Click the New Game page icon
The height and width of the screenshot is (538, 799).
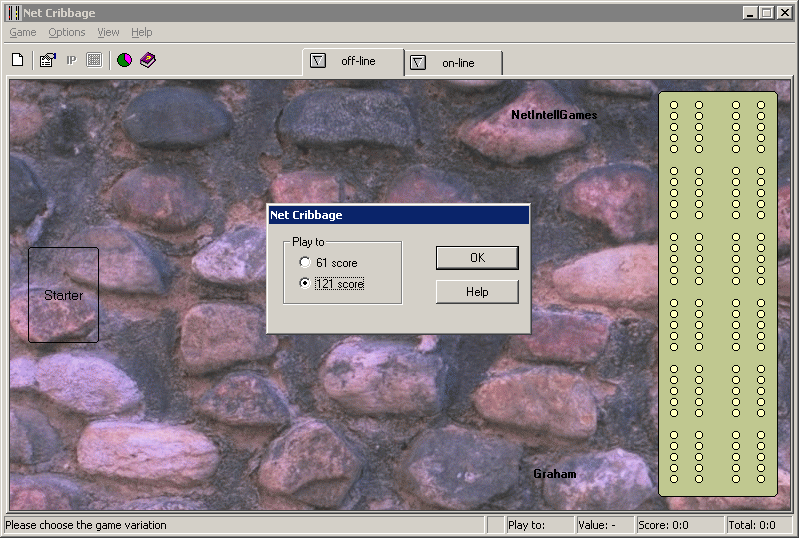[x=18, y=60]
